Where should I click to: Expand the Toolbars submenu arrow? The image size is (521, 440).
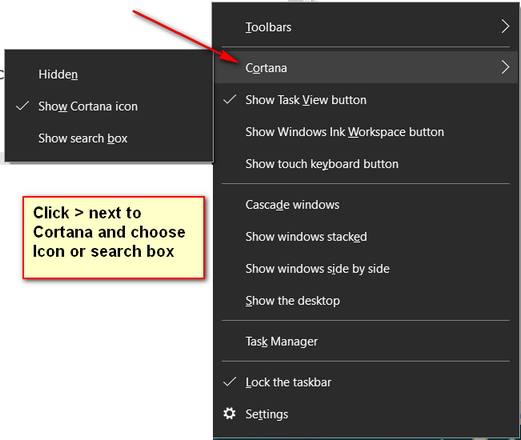[505, 27]
